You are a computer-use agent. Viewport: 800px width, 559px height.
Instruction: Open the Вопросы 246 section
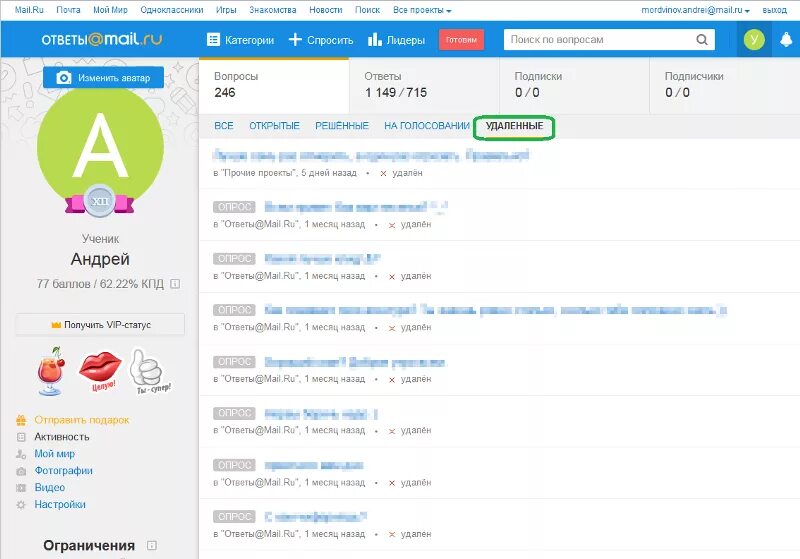(x=274, y=85)
